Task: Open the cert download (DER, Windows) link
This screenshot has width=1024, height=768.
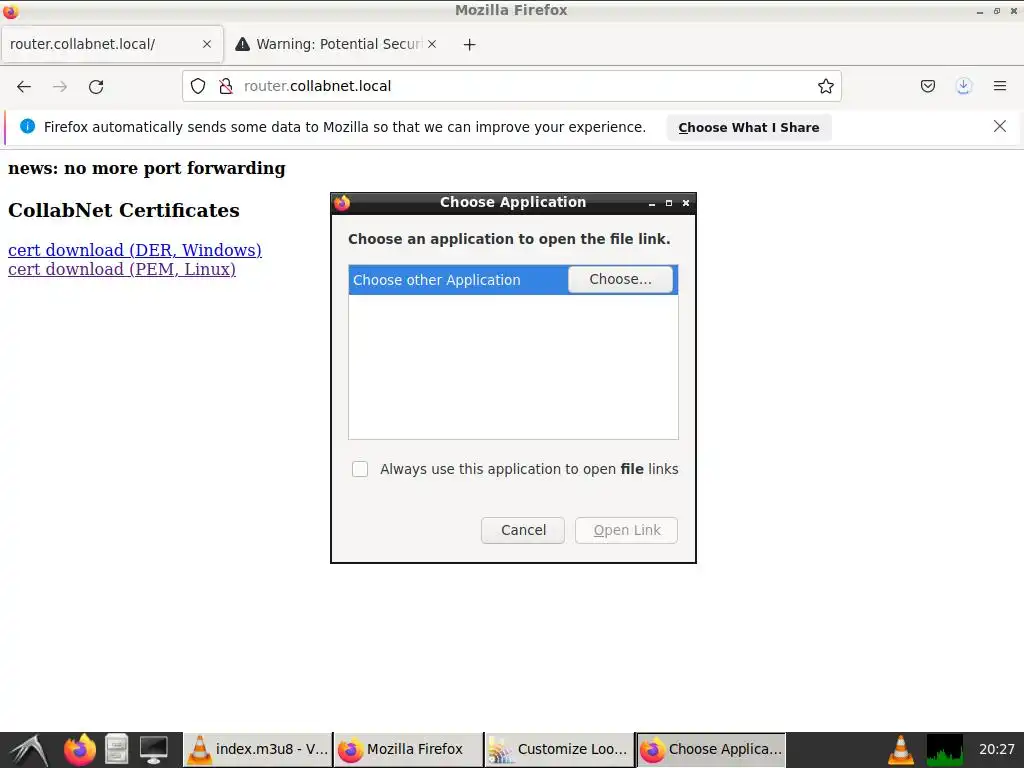Action: (135, 250)
